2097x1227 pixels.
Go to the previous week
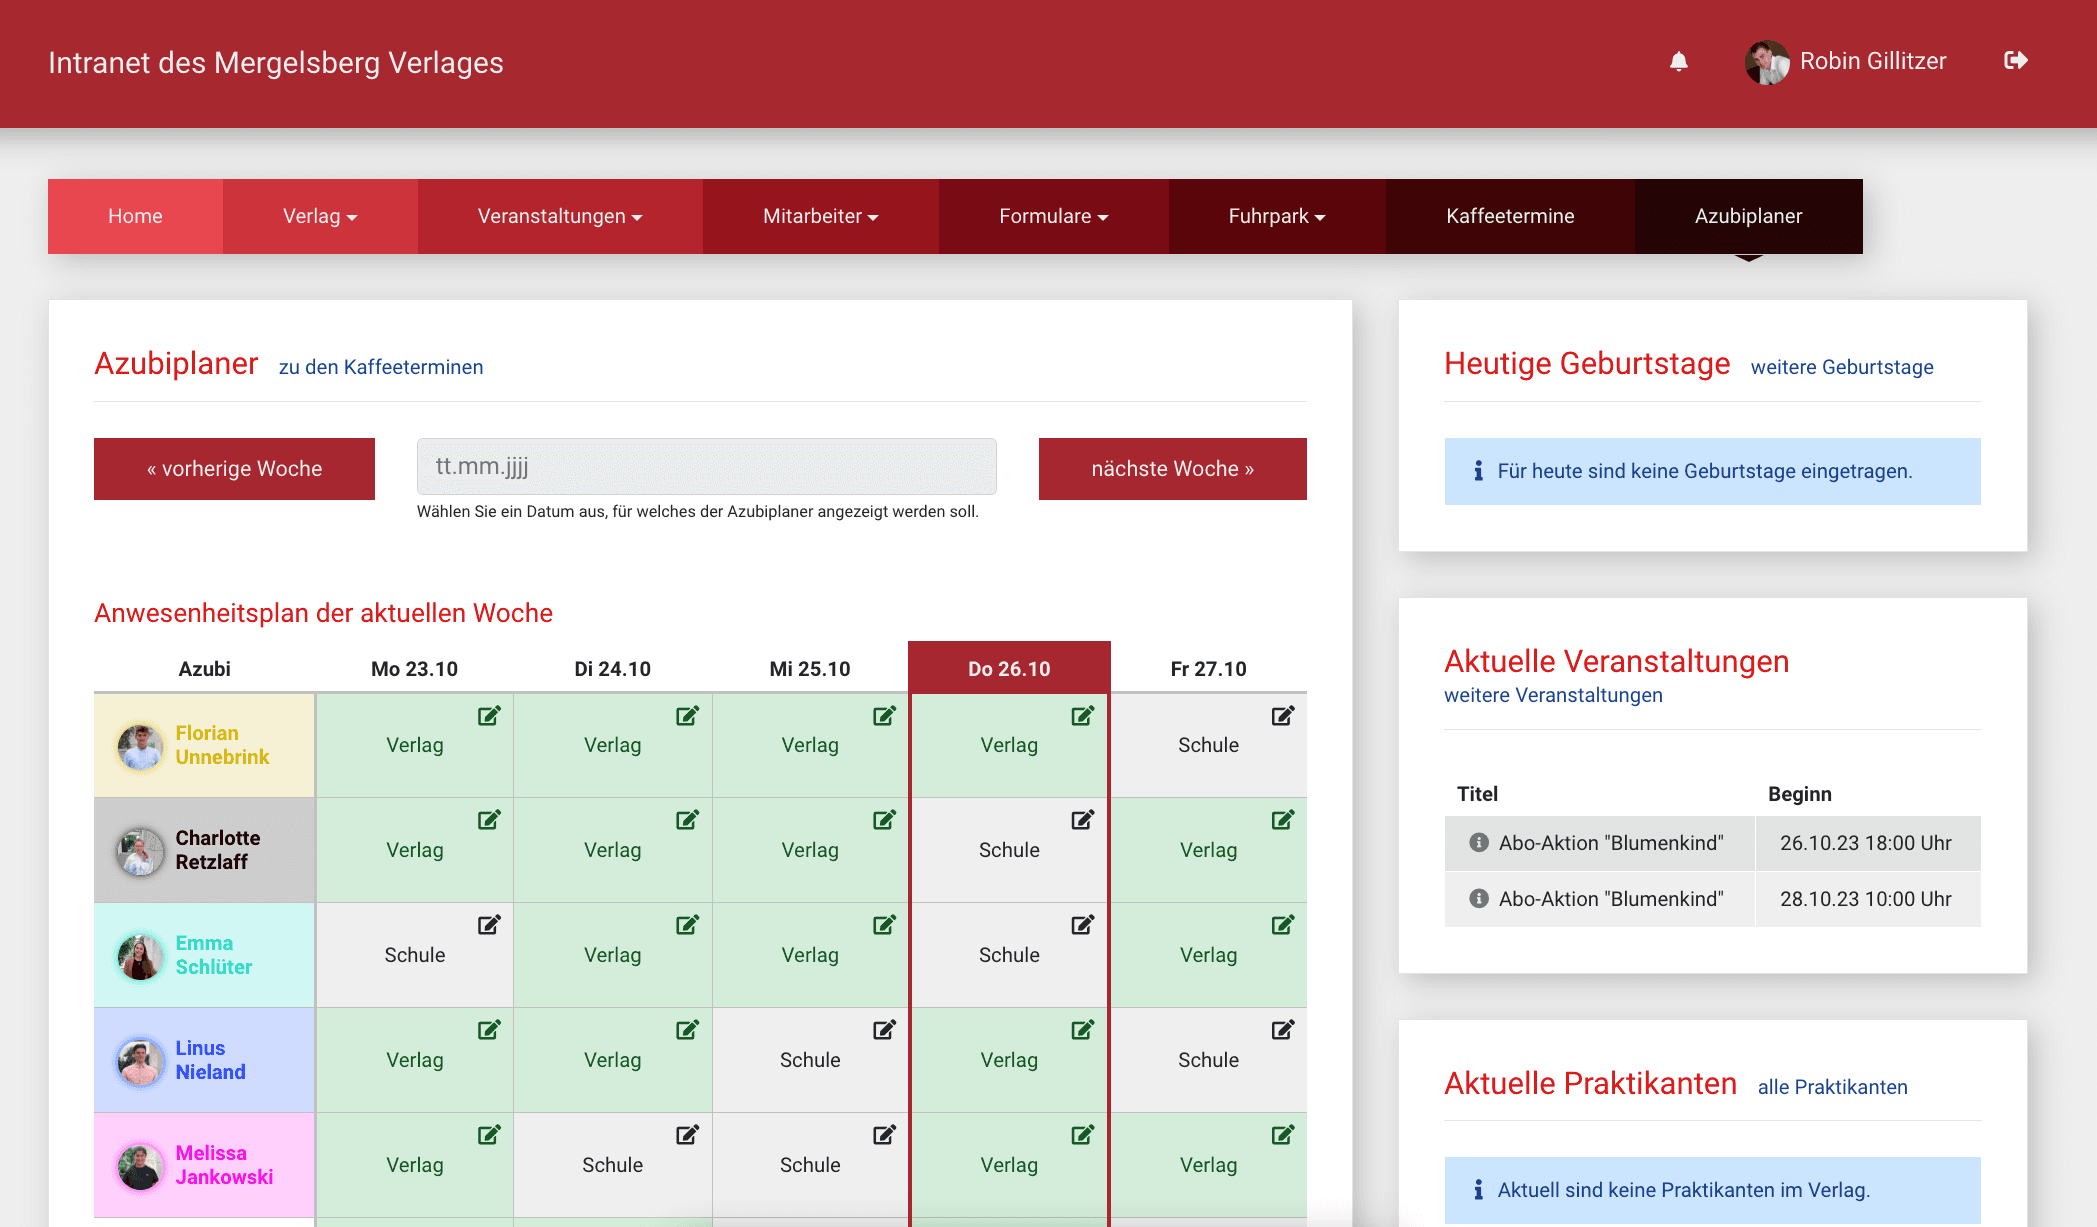pos(234,468)
